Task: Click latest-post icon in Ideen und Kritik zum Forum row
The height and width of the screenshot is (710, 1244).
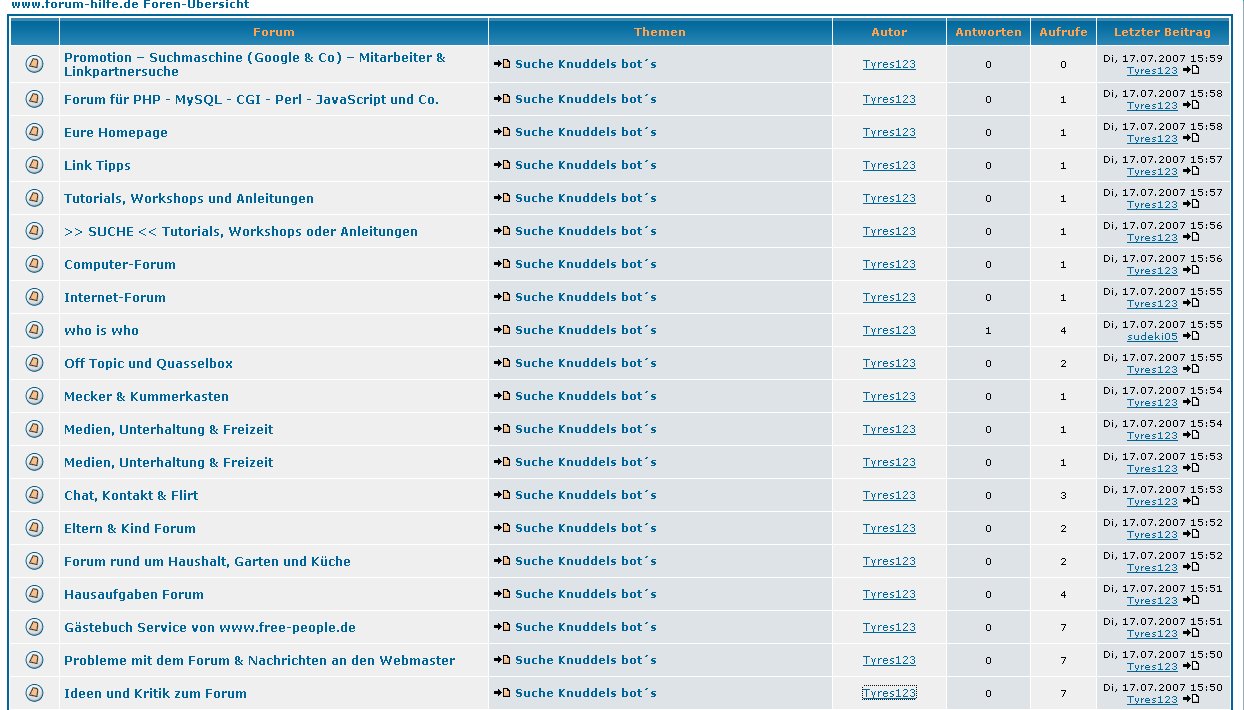Action: click(1190, 700)
